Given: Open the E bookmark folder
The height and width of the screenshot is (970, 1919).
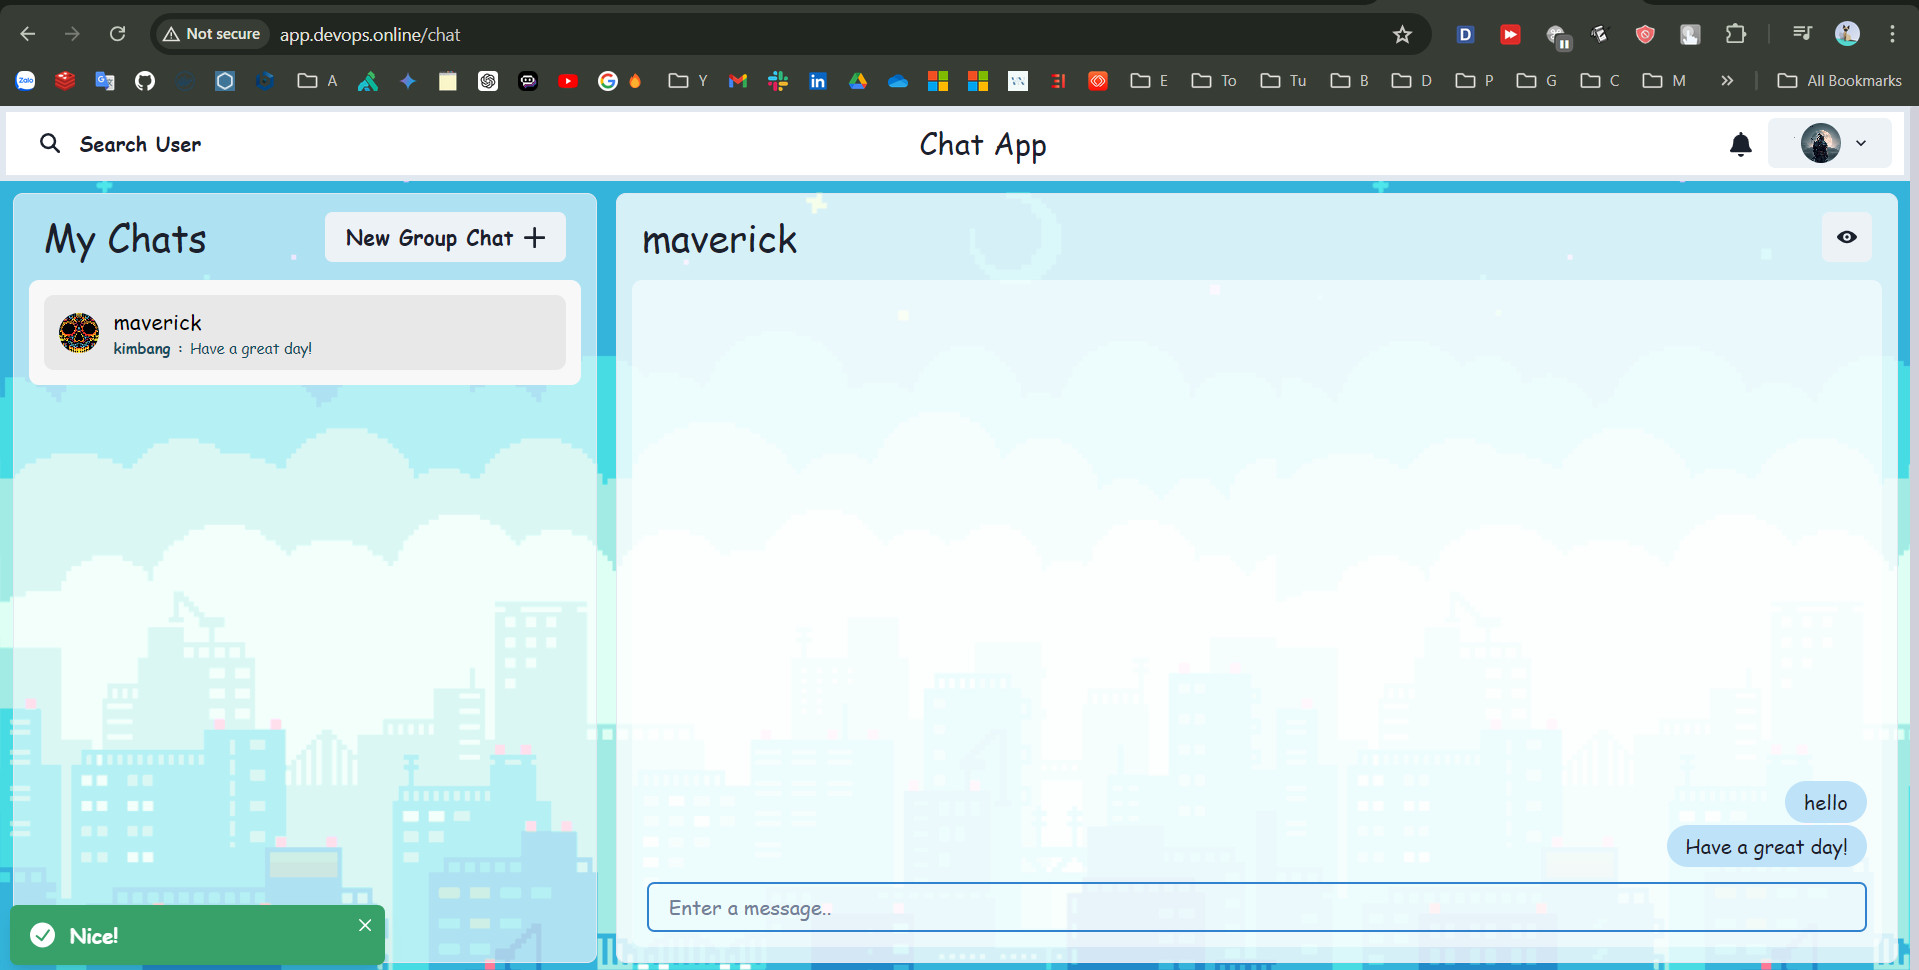Looking at the screenshot, I should (x=1150, y=81).
